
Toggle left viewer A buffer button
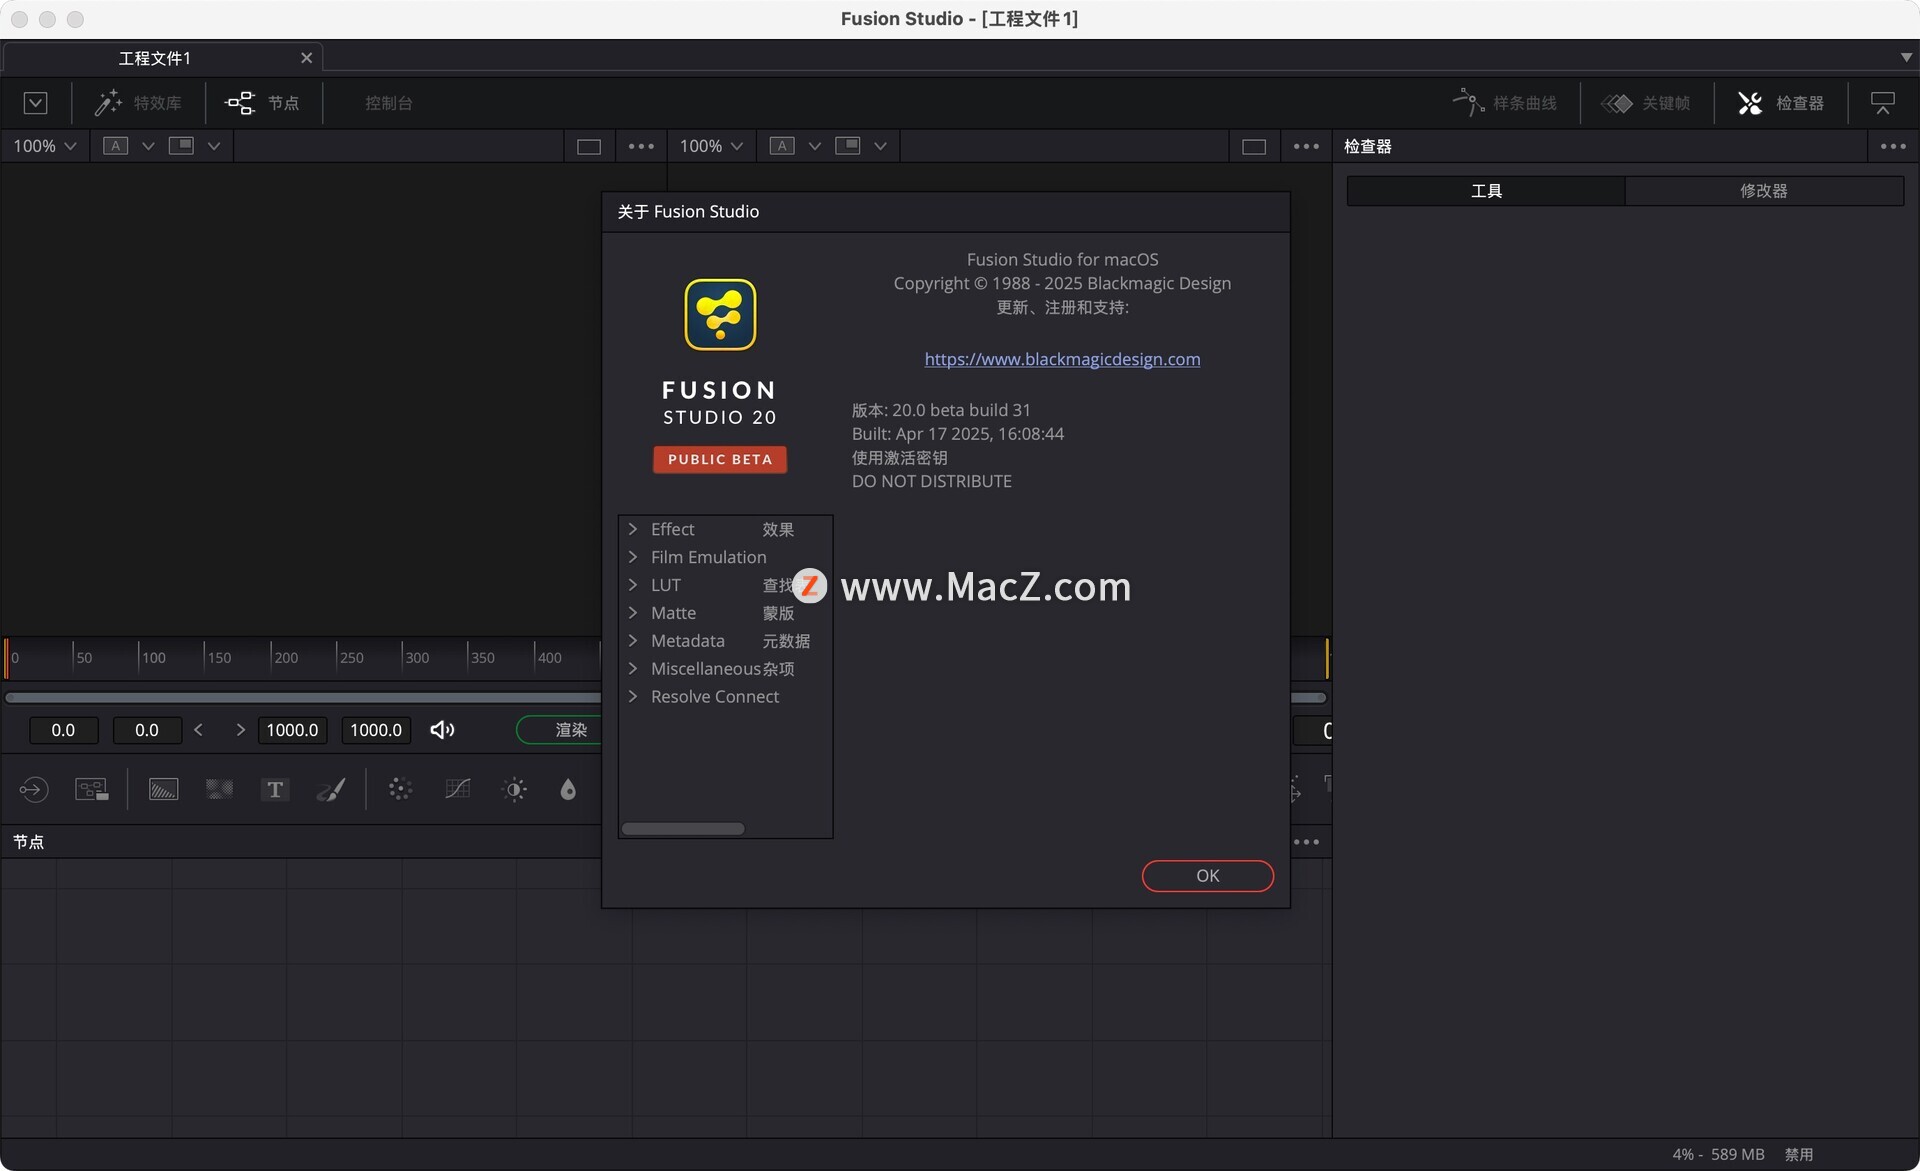click(x=116, y=146)
